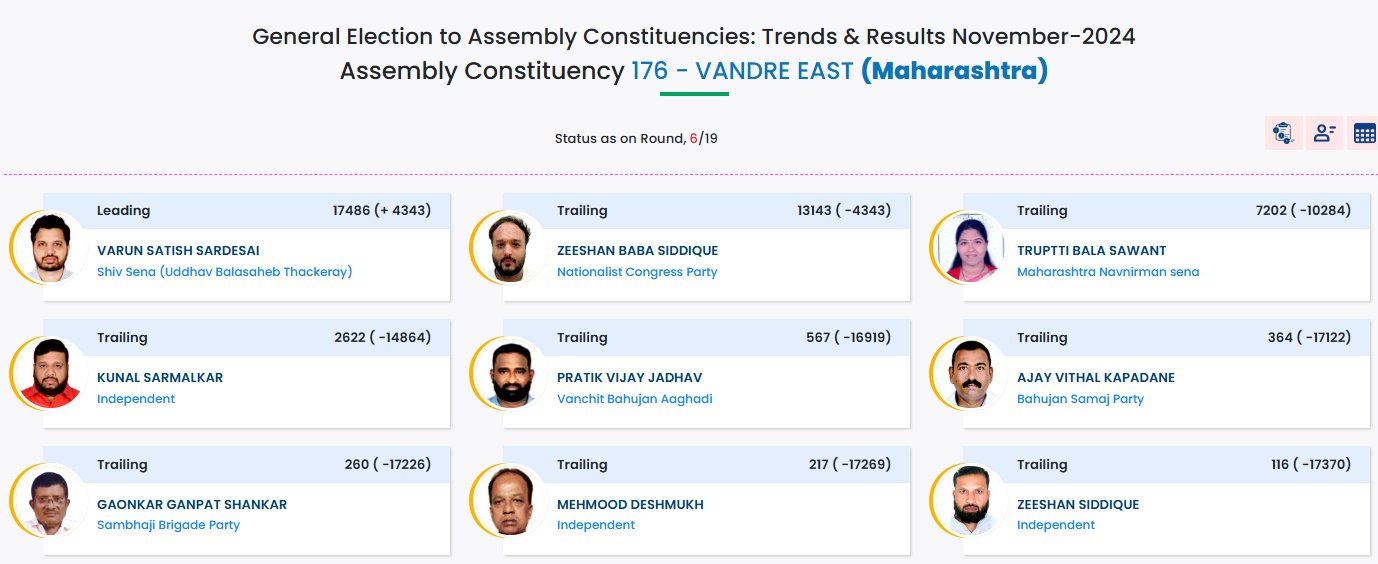This screenshot has height=564, width=1378.
Task: Select the Nationalist Congress Party label
Action: click(x=637, y=272)
